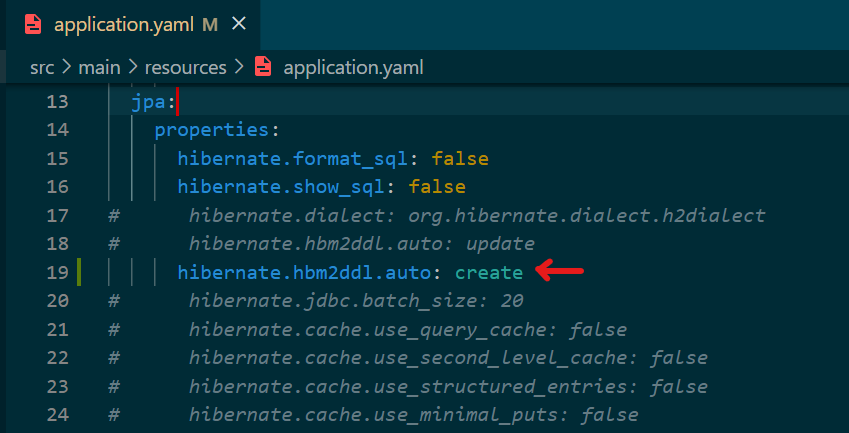Place cursor on the jpa key
Viewport: 849px width, 433px height.
point(147,102)
